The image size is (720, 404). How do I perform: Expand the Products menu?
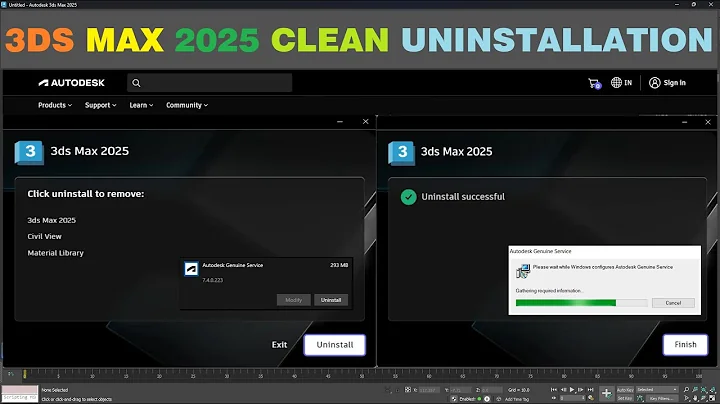coord(55,105)
